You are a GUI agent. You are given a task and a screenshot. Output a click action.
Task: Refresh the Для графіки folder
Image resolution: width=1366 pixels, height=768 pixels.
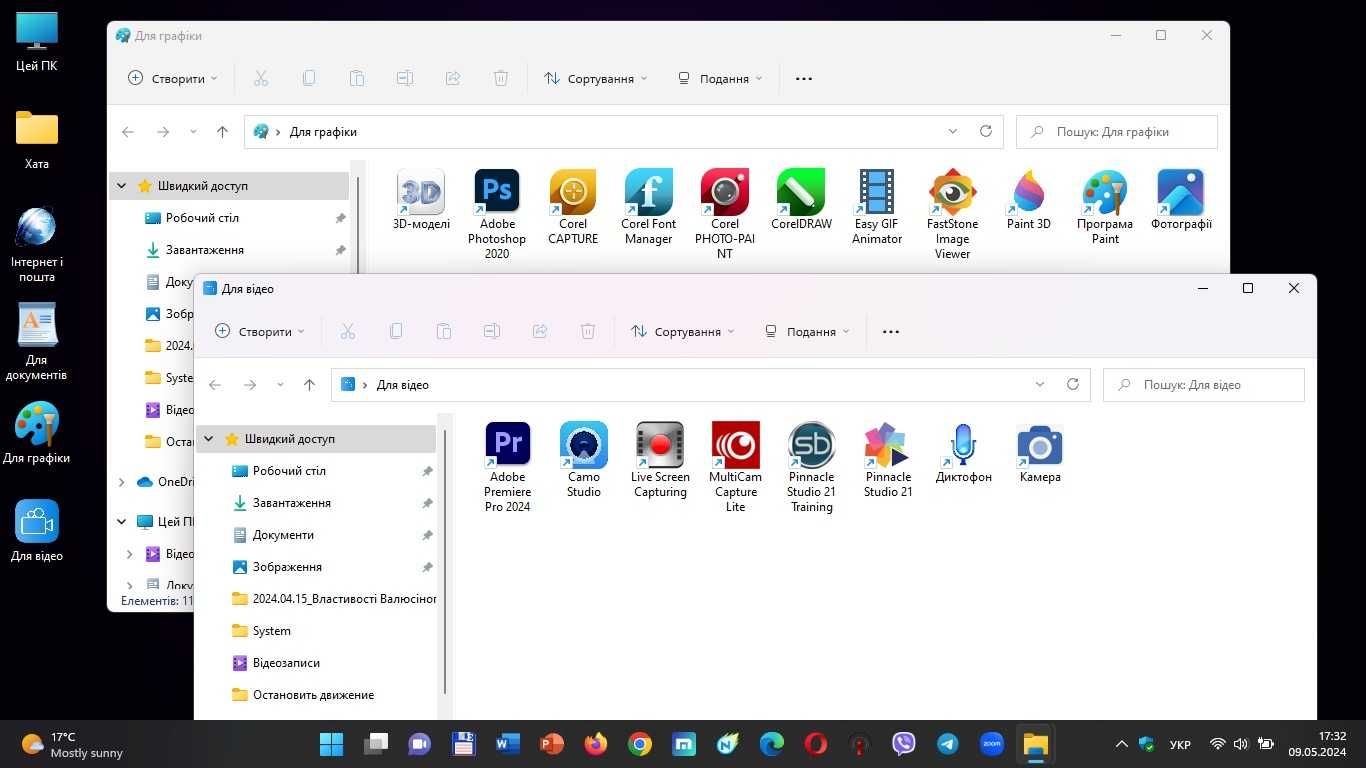(986, 131)
